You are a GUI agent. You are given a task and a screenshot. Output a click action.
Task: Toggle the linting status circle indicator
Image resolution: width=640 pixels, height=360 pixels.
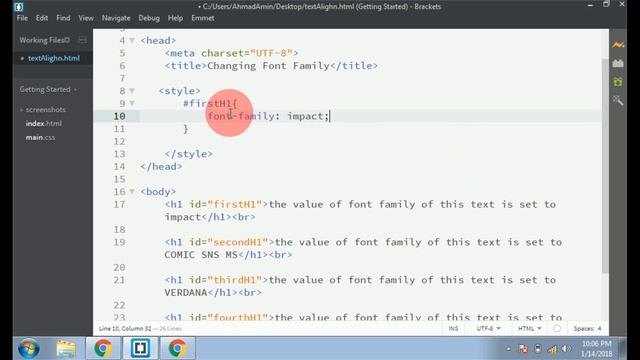coord(557,329)
